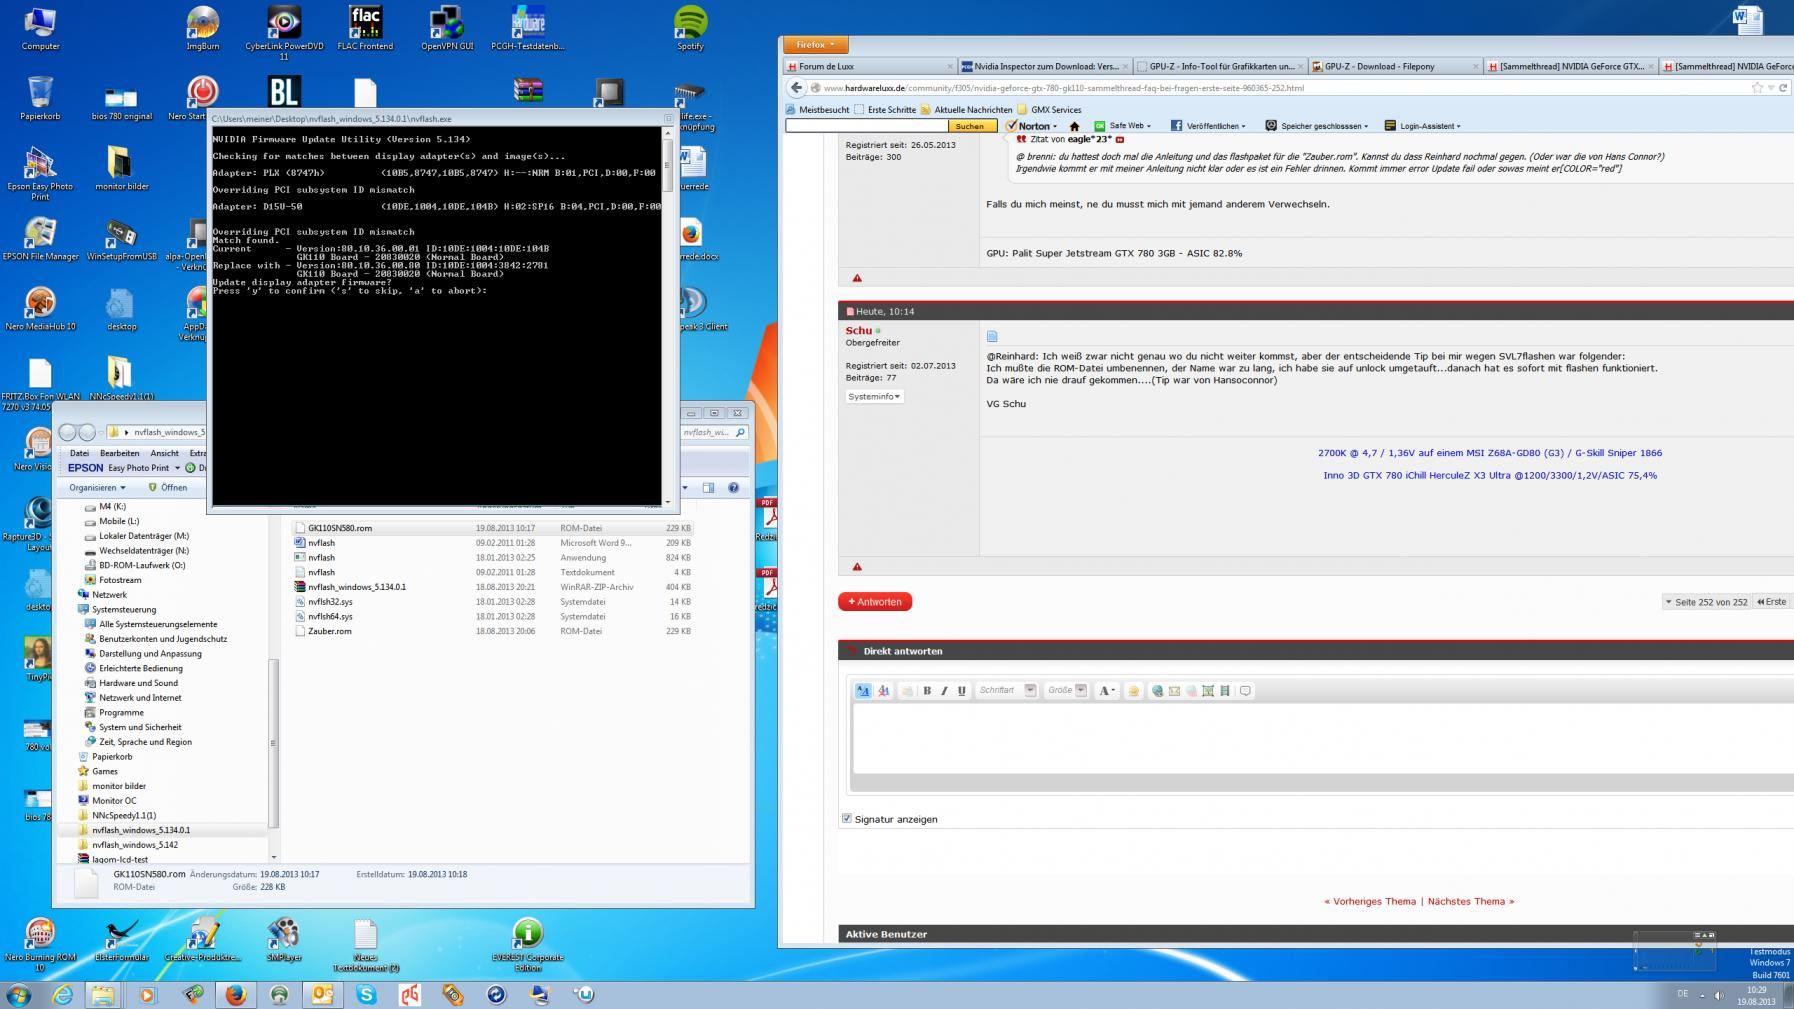Select the Zauber.rom file in Explorer
Viewport: 1794px width, 1009px height.
[x=493, y=632]
